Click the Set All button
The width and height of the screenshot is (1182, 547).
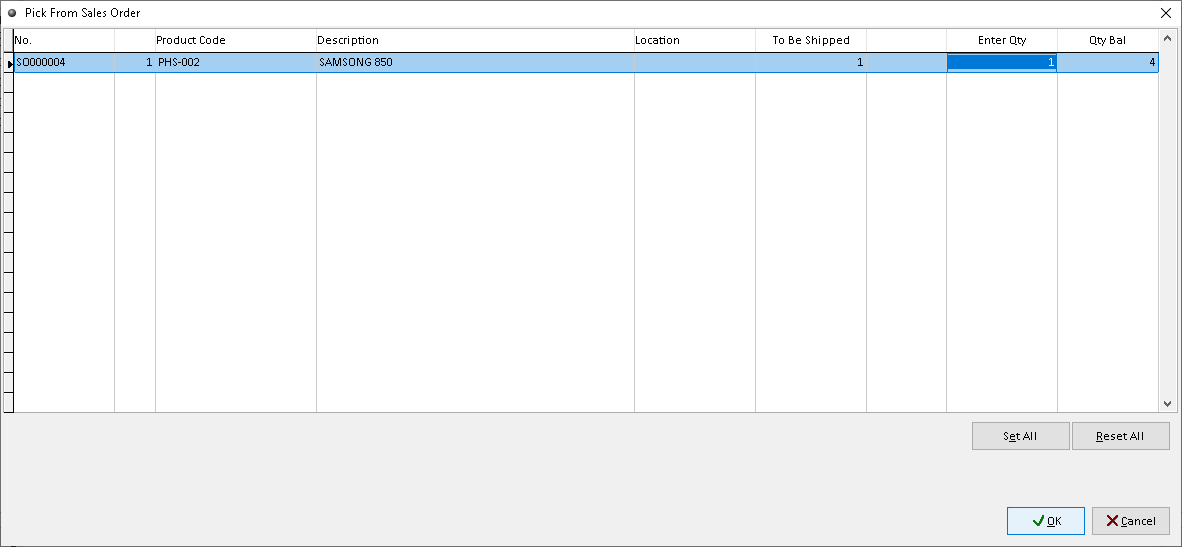1021,436
